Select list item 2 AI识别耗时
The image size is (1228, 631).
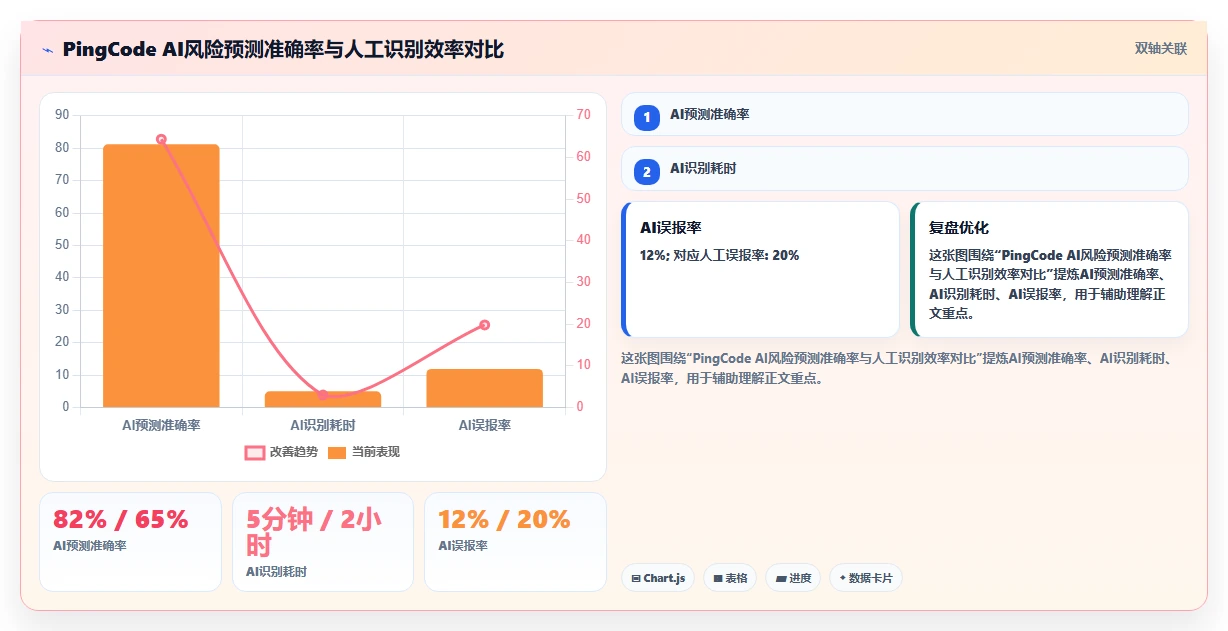point(904,169)
